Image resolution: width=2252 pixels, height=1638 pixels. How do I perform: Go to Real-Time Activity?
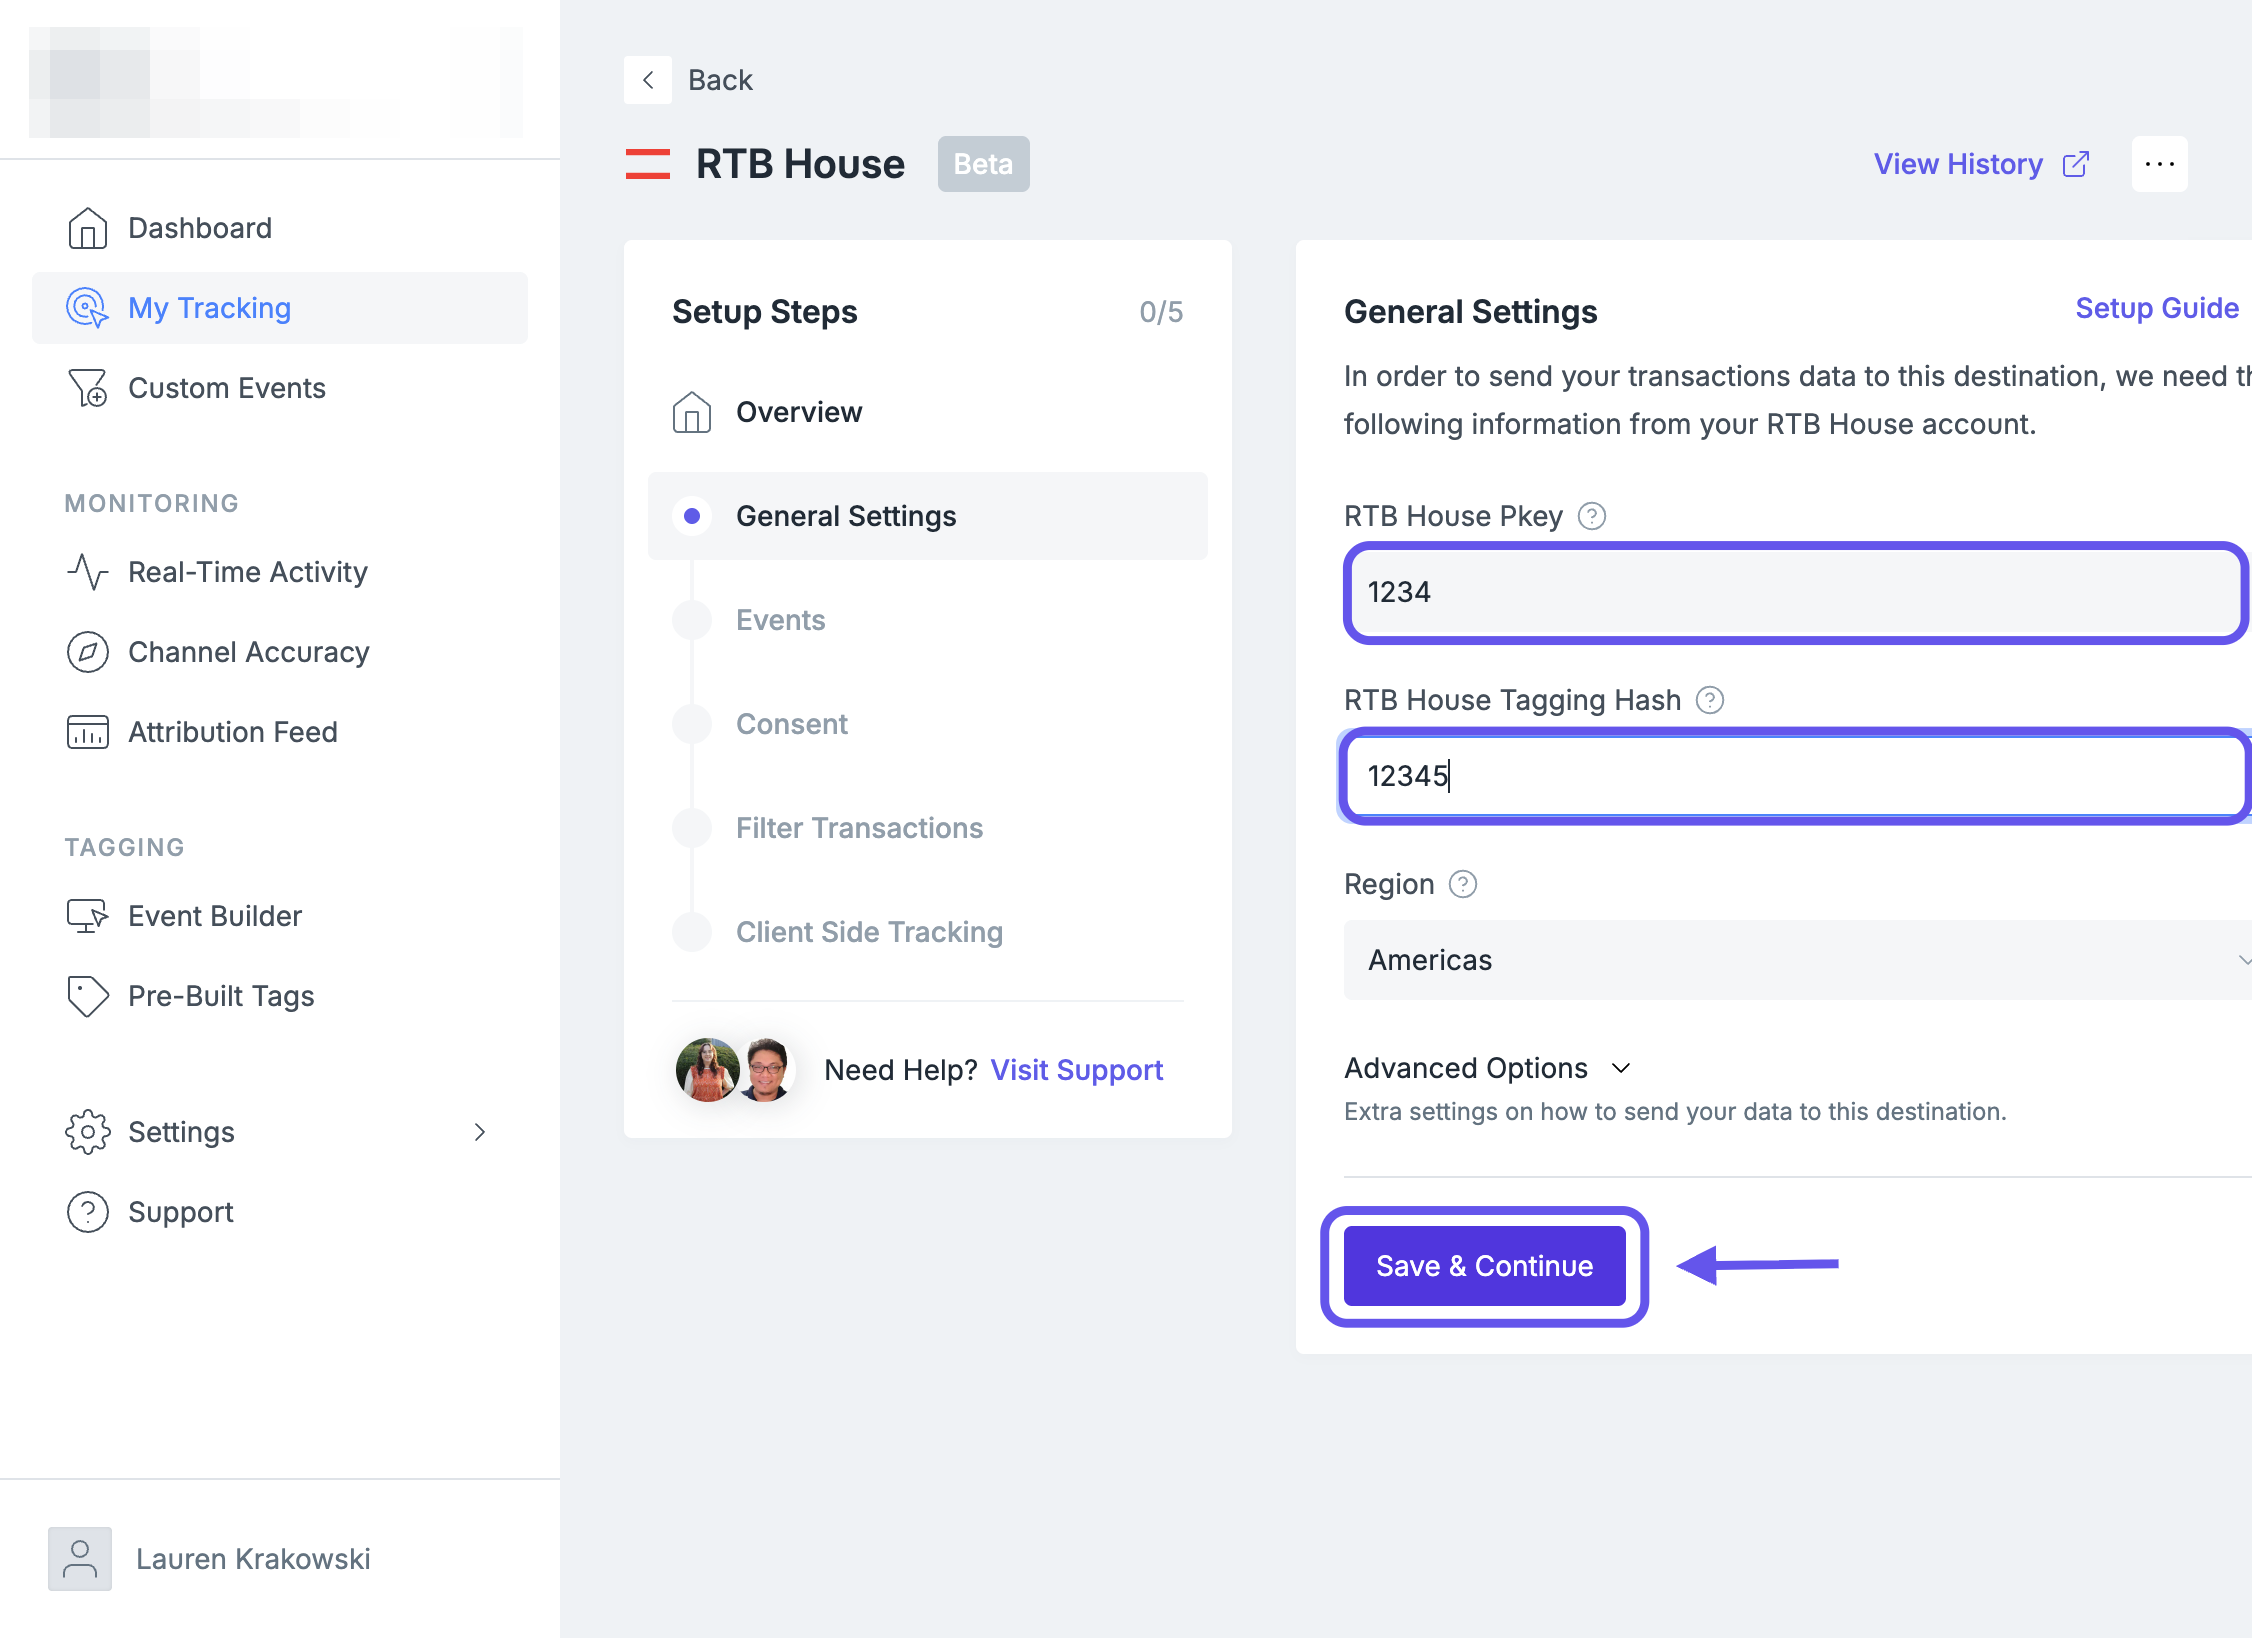280,572
